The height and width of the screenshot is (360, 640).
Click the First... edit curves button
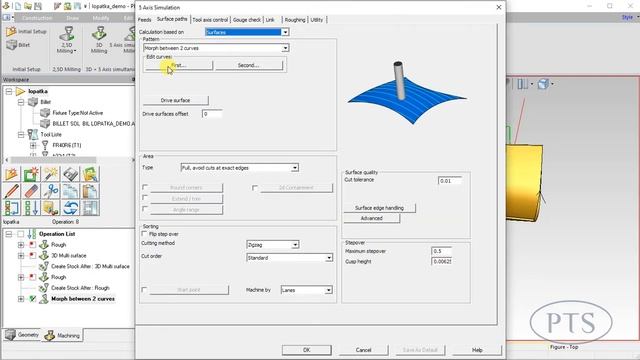tap(178, 65)
